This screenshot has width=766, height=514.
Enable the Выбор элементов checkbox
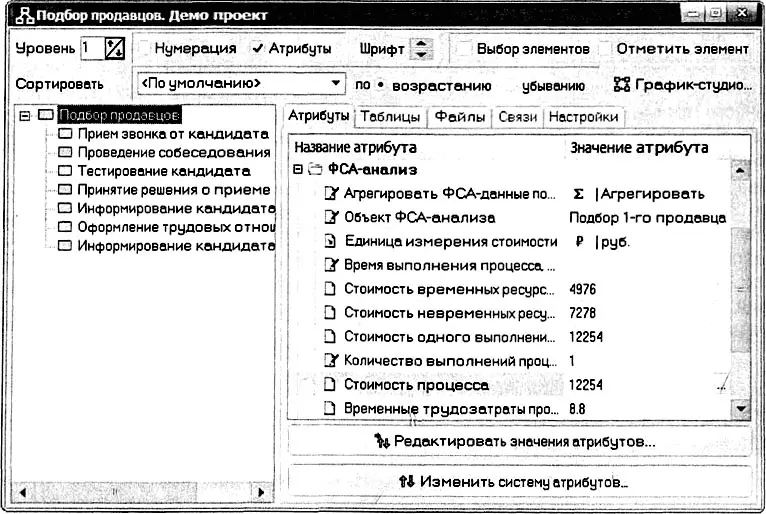click(x=465, y=49)
